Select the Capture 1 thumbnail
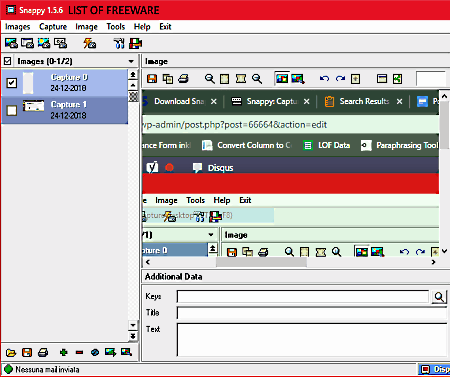Screen dimensions: 450x377 33,106
